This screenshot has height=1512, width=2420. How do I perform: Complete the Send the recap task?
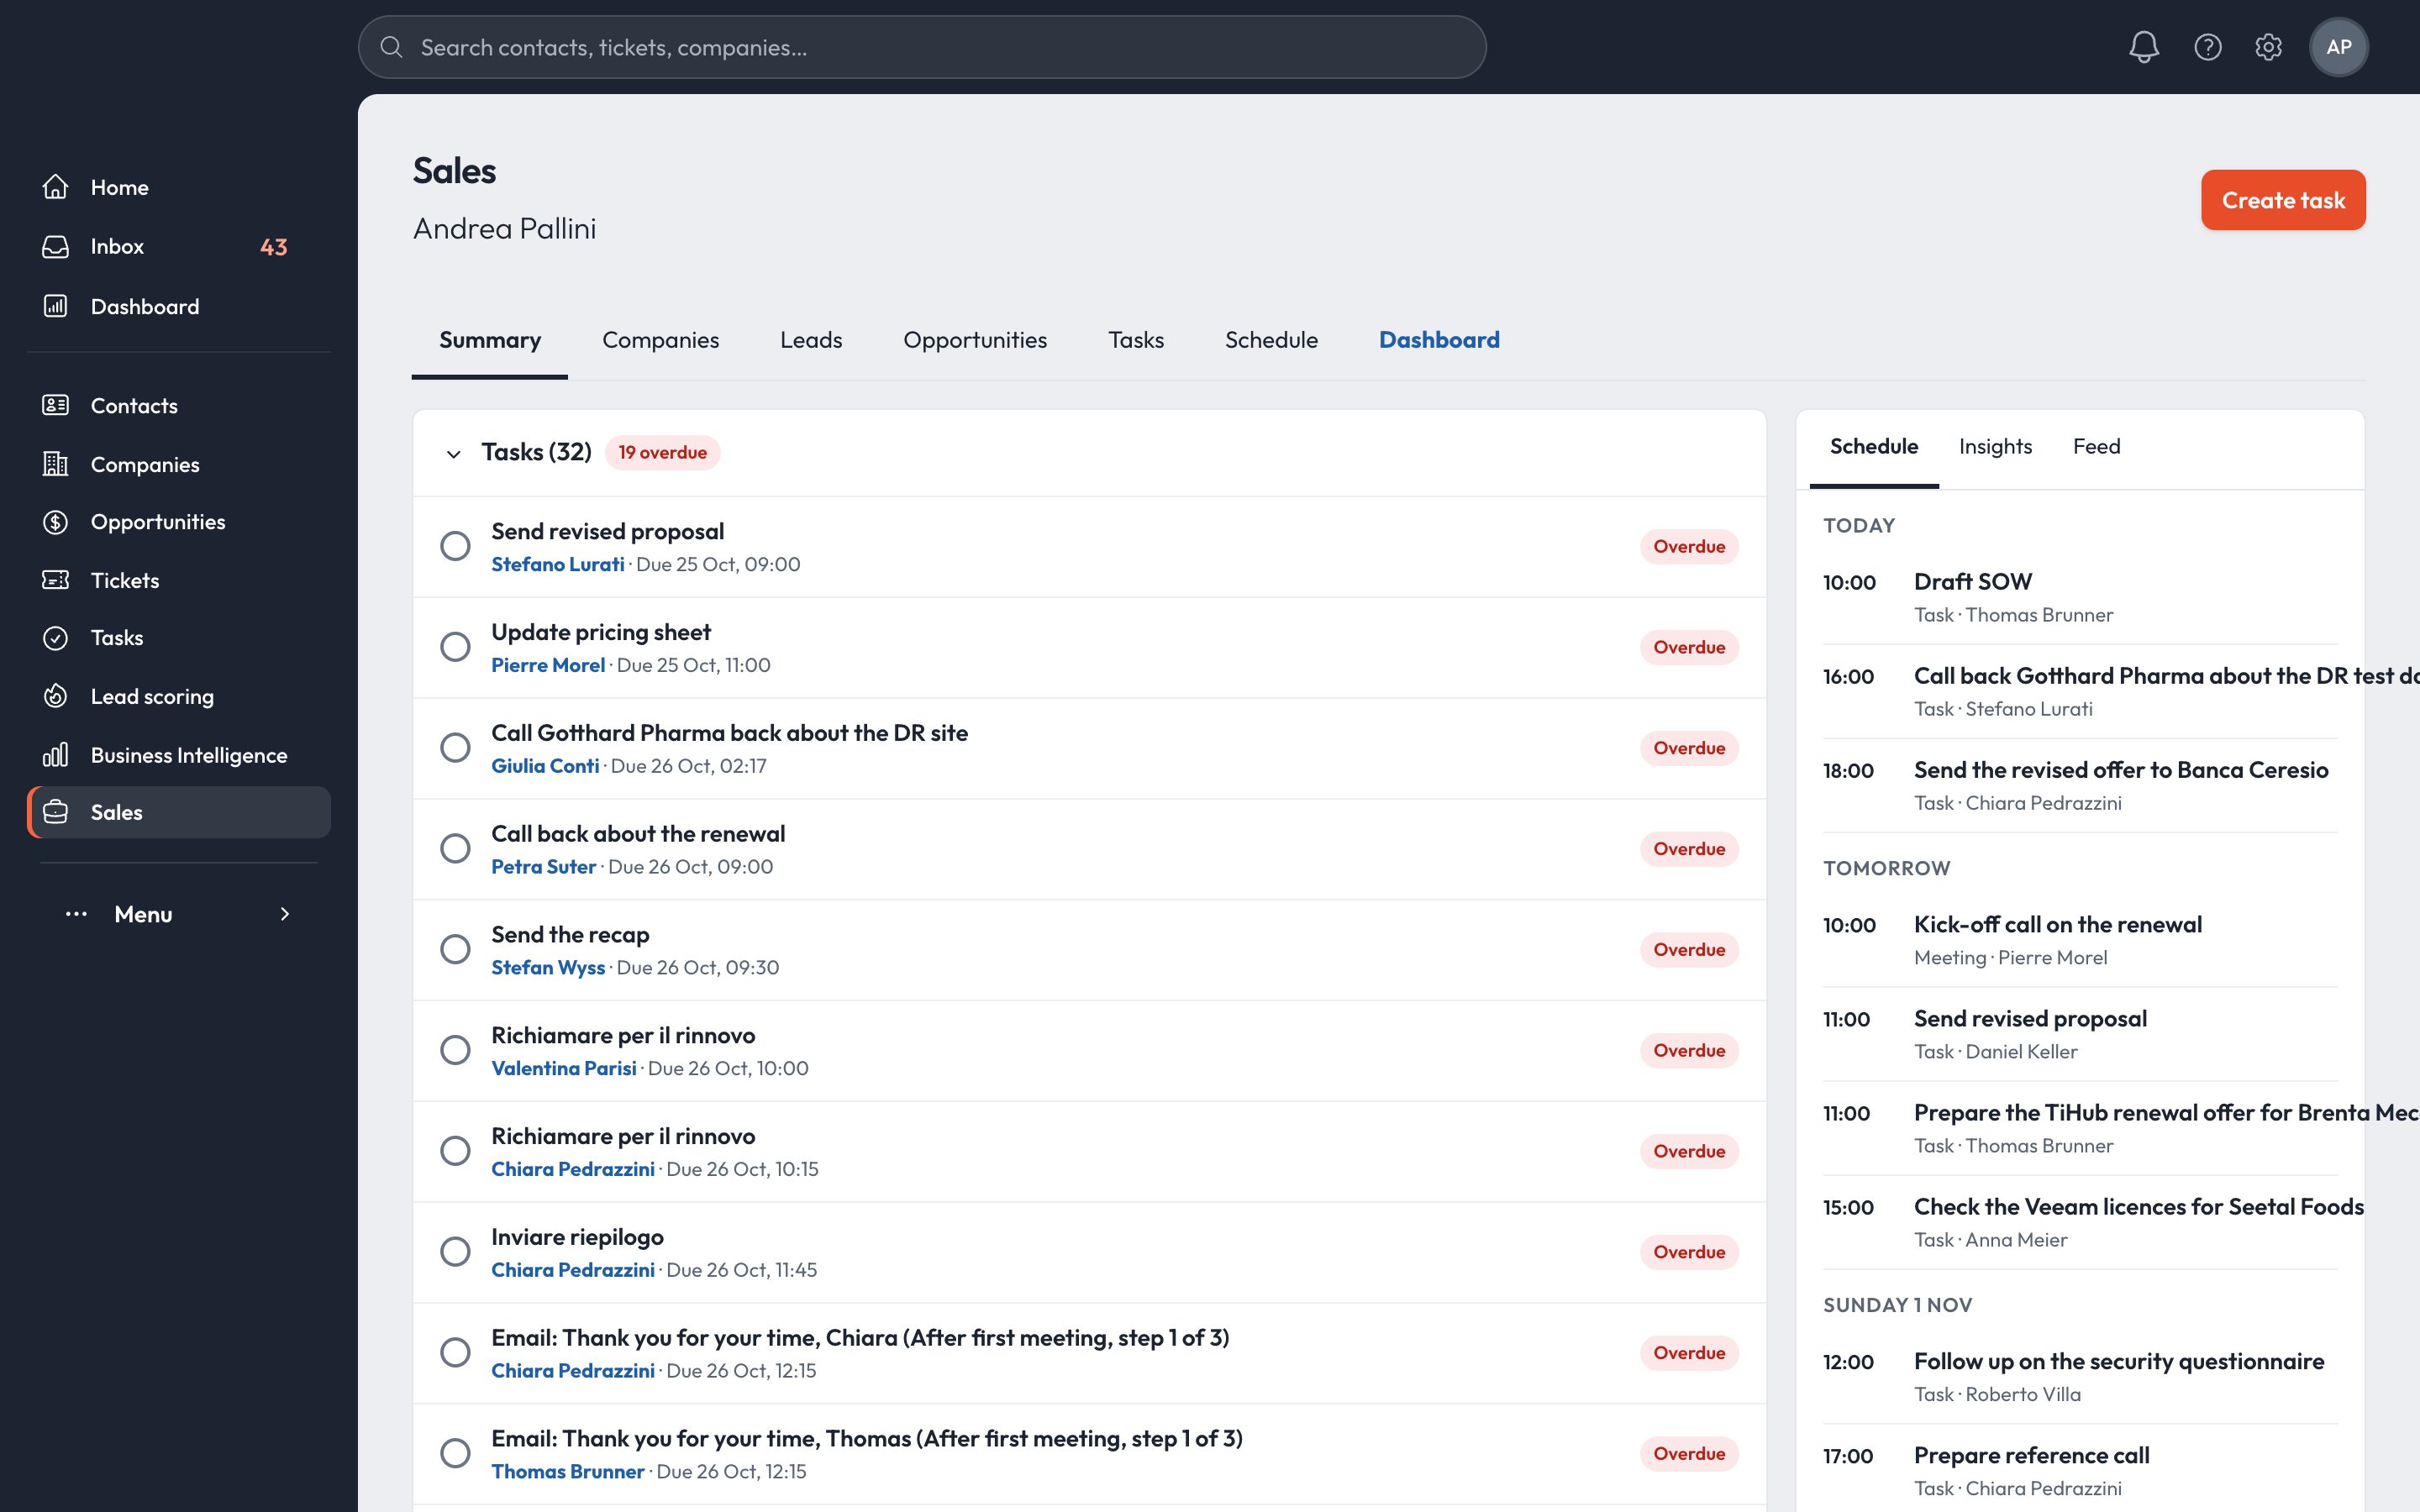455,949
